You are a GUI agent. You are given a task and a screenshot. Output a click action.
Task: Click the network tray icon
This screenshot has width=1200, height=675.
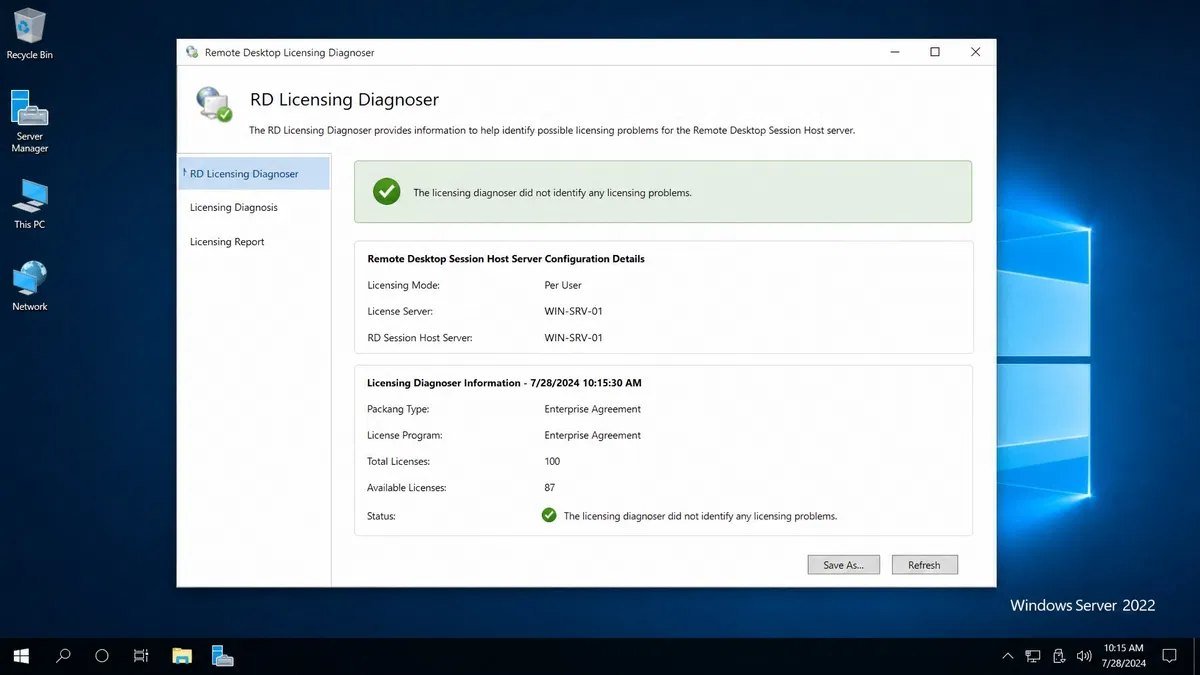point(1033,656)
